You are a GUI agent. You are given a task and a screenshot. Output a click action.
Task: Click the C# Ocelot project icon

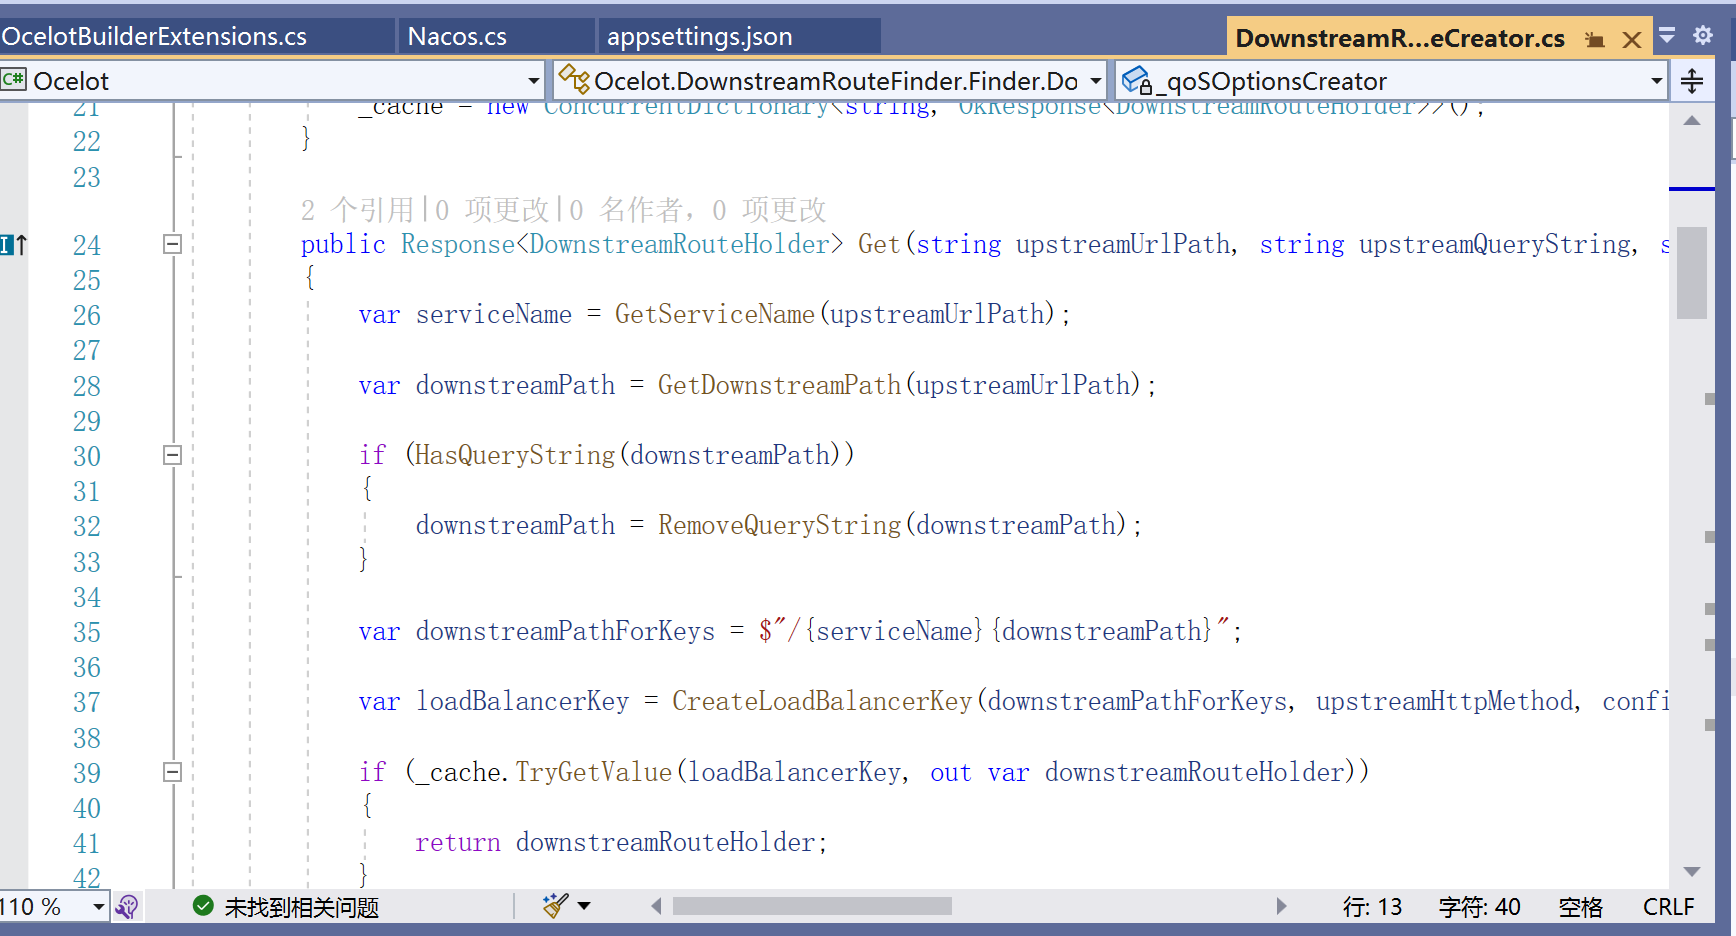coord(15,80)
